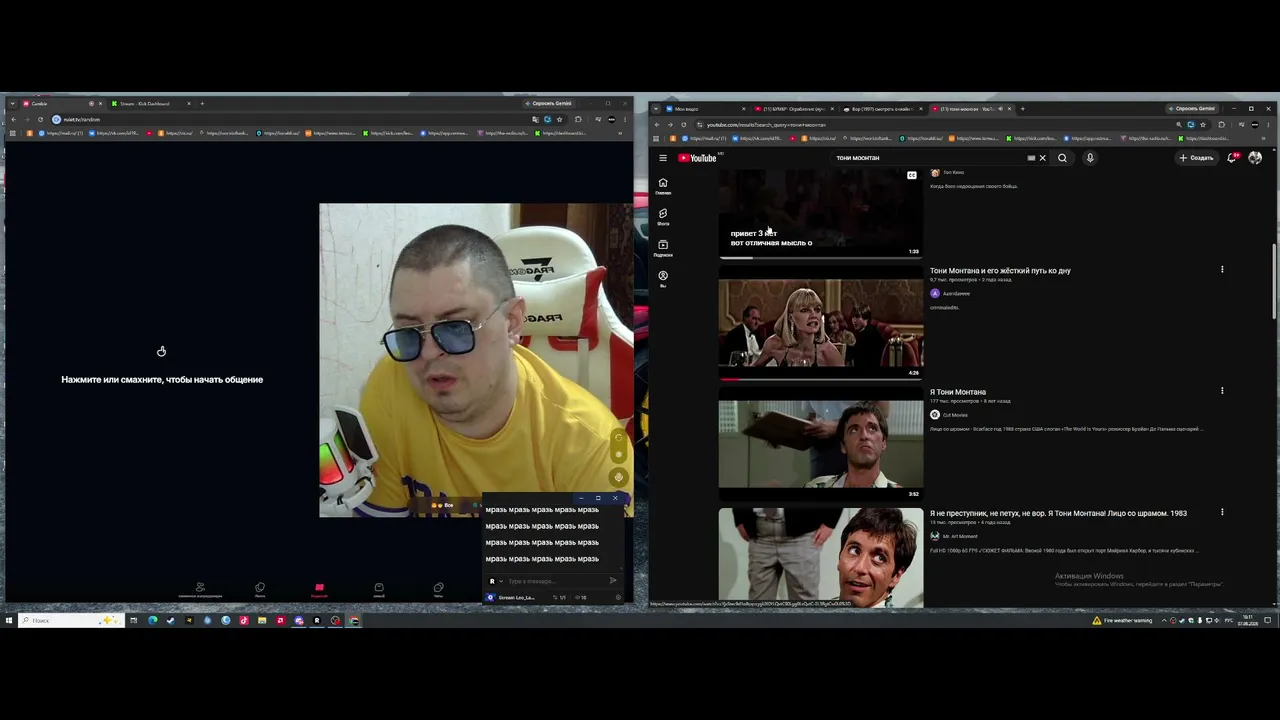The width and height of the screenshot is (1280, 720).
Task: Open Steam from the taskbar
Action: [170, 621]
